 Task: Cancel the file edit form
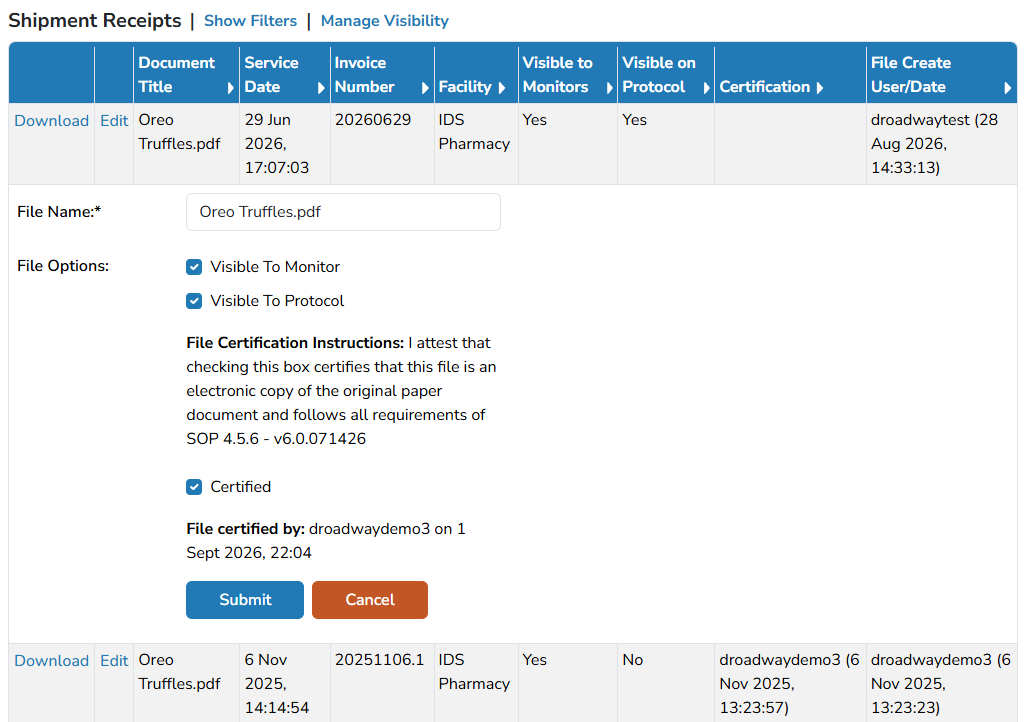[370, 600]
